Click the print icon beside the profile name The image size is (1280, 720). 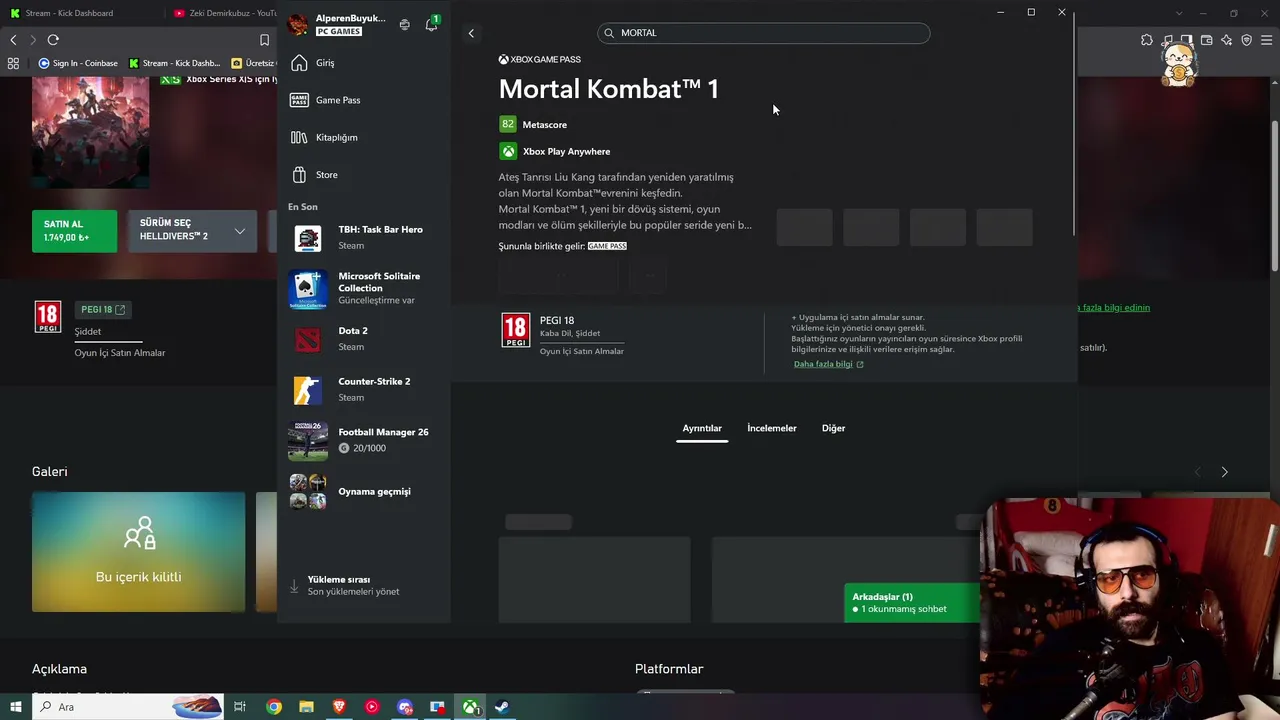pos(404,25)
